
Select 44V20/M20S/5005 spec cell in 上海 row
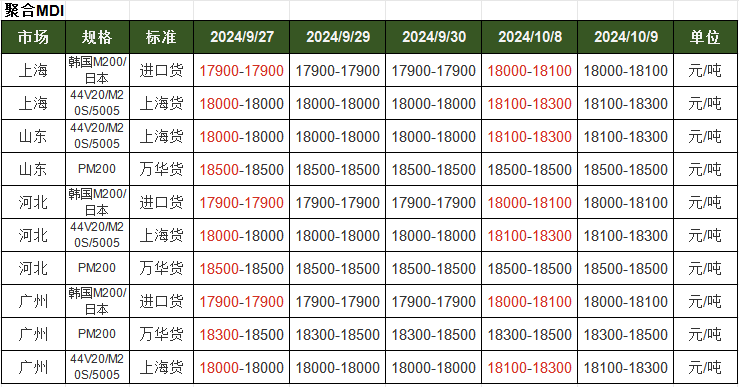pyautogui.click(x=97, y=103)
